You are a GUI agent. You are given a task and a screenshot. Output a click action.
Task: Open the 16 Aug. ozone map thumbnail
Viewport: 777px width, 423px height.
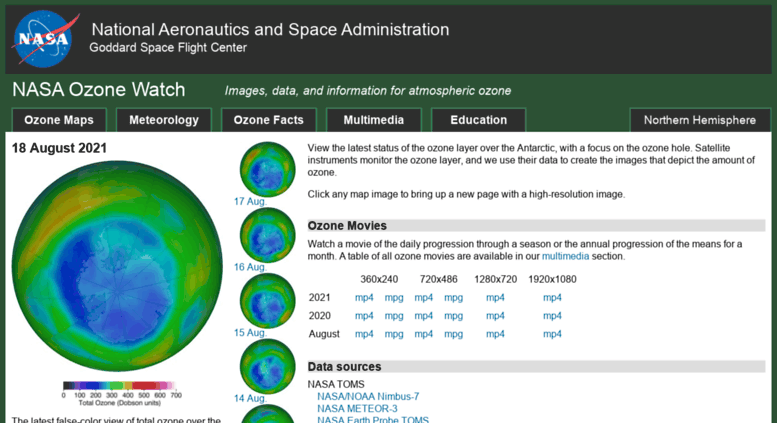[x=268, y=235]
